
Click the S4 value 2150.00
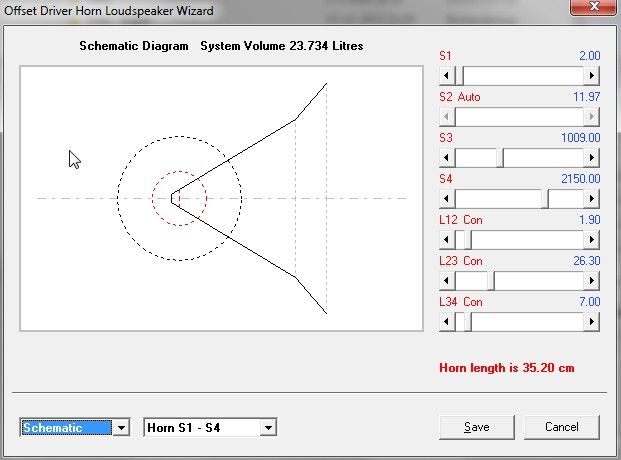(x=581, y=179)
